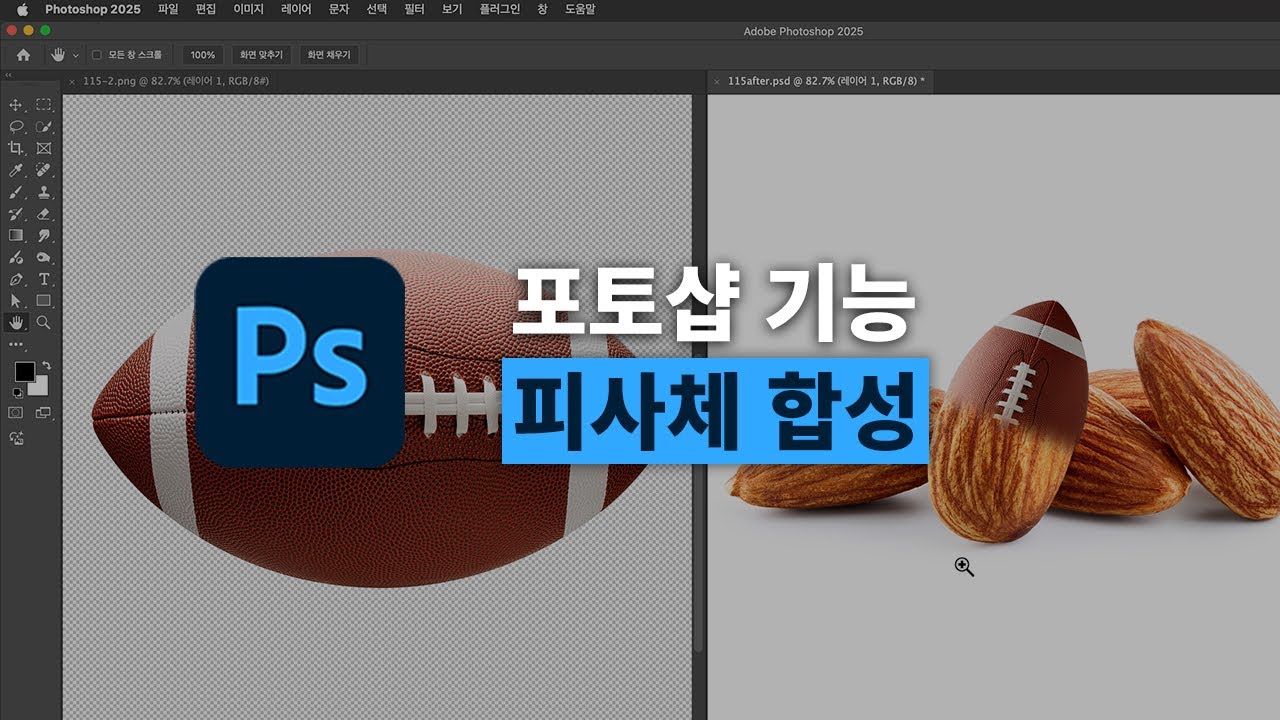Toggle Quick Mask mode

point(16,412)
